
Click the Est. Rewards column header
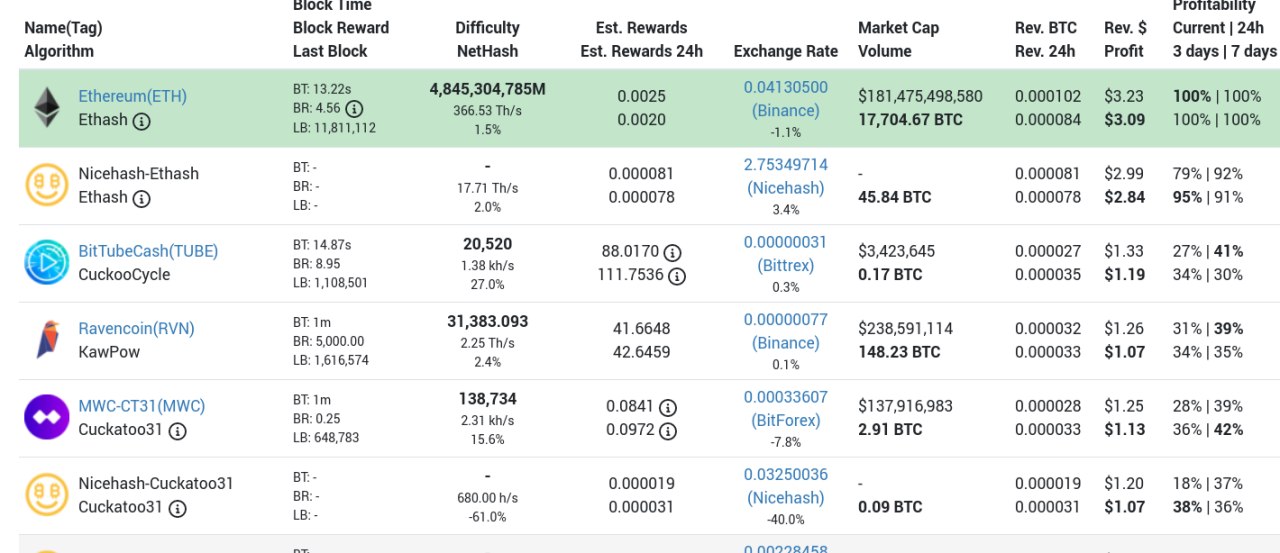pos(641,39)
